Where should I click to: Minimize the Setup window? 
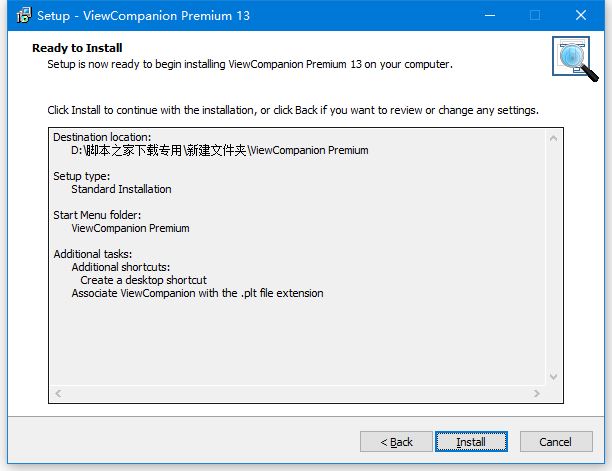[x=490, y=15]
